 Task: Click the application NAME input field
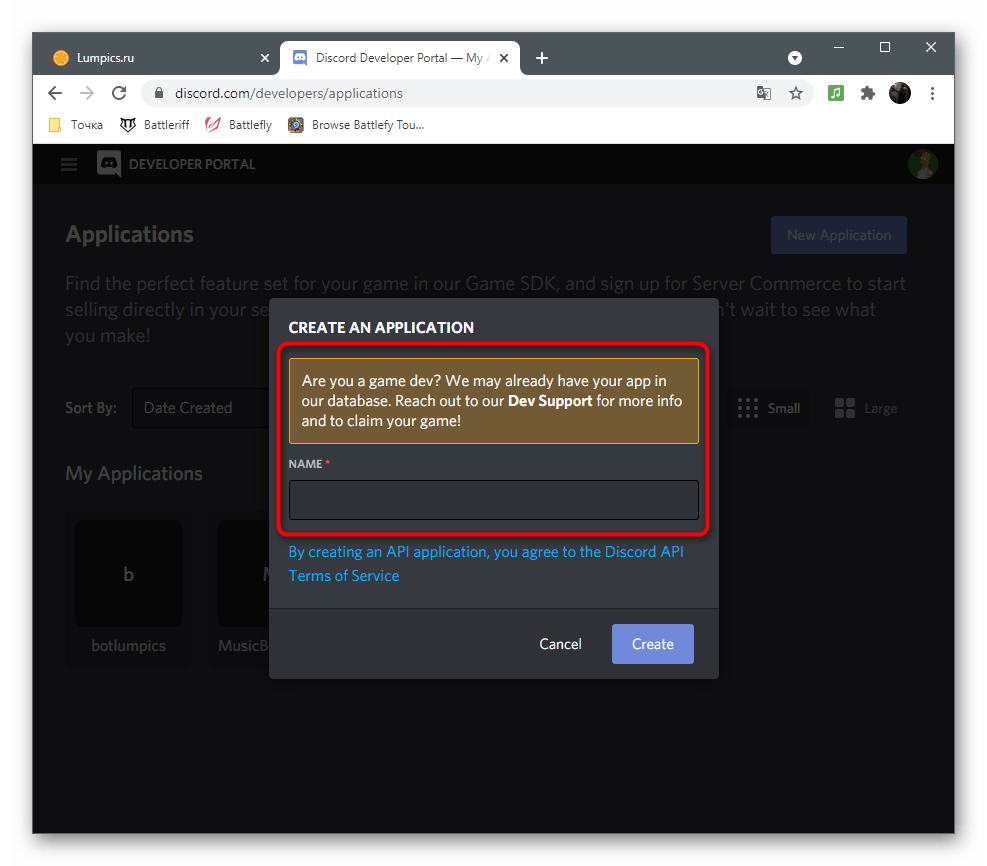pyautogui.click(x=493, y=500)
